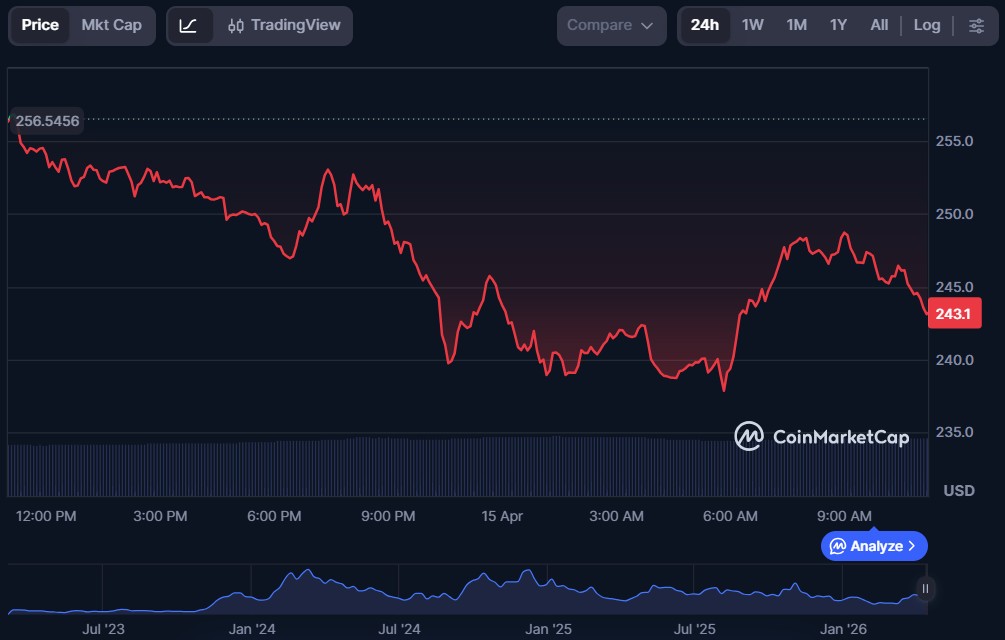Show All price history

(x=879, y=25)
